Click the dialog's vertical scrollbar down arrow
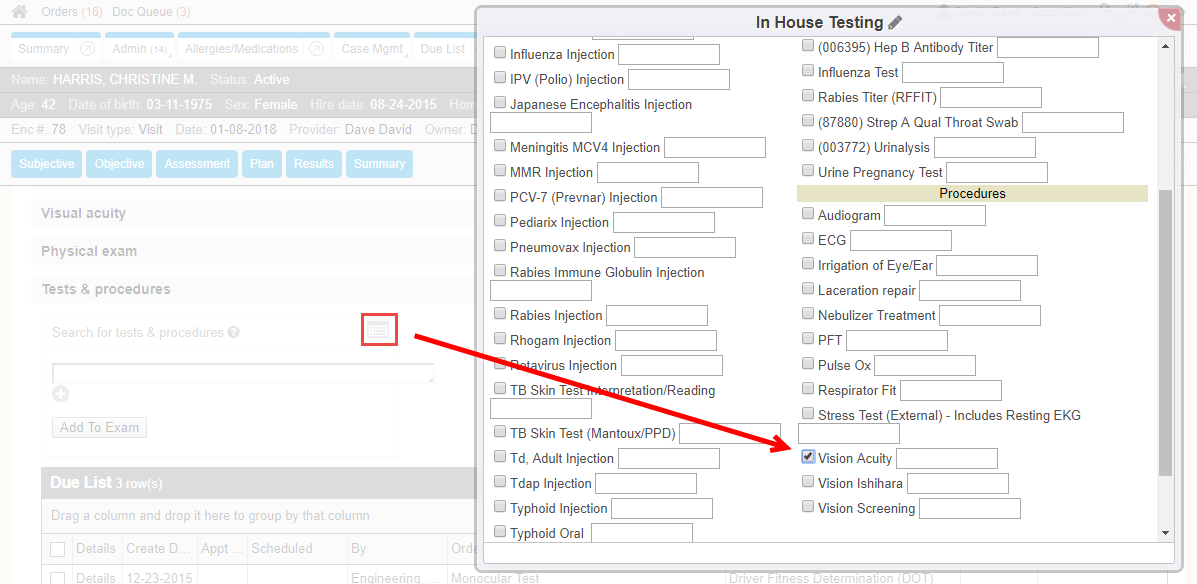This screenshot has width=1197, height=584. pyautogui.click(x=1165, y=534)
